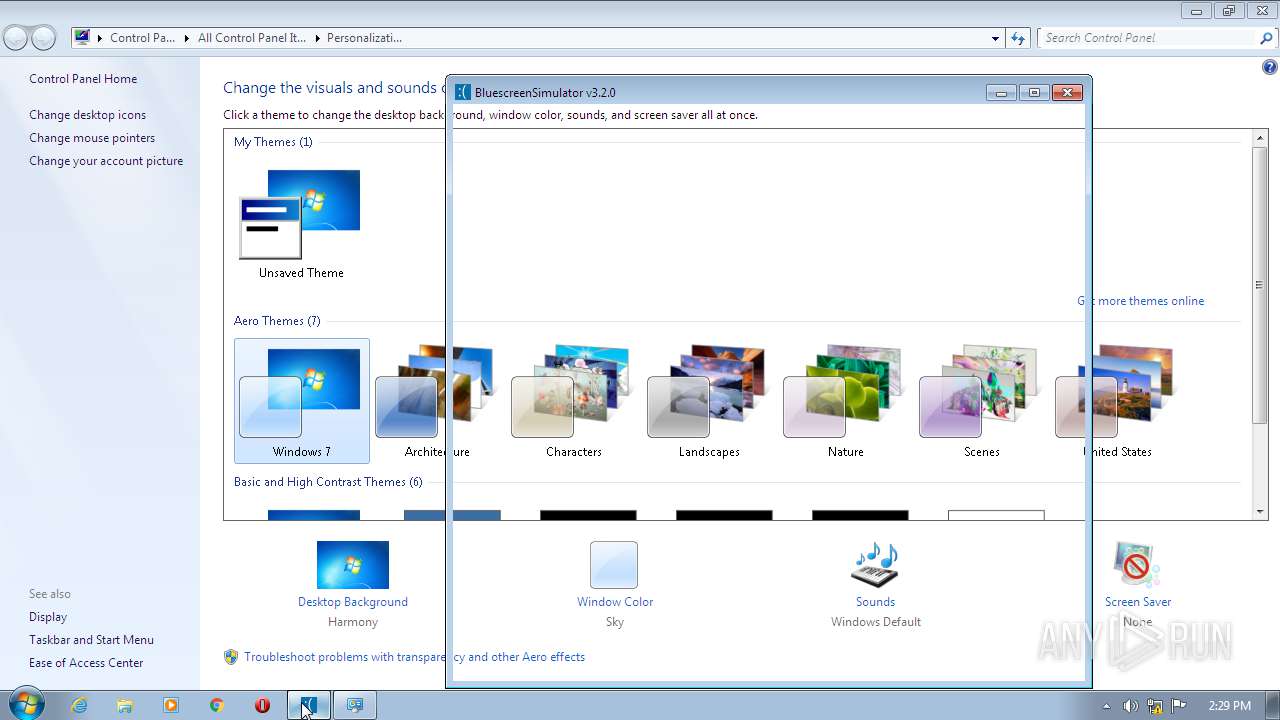Choose the Architecture theme
This screenshot has width=1280, height=720.
click(x=437, y=400)
